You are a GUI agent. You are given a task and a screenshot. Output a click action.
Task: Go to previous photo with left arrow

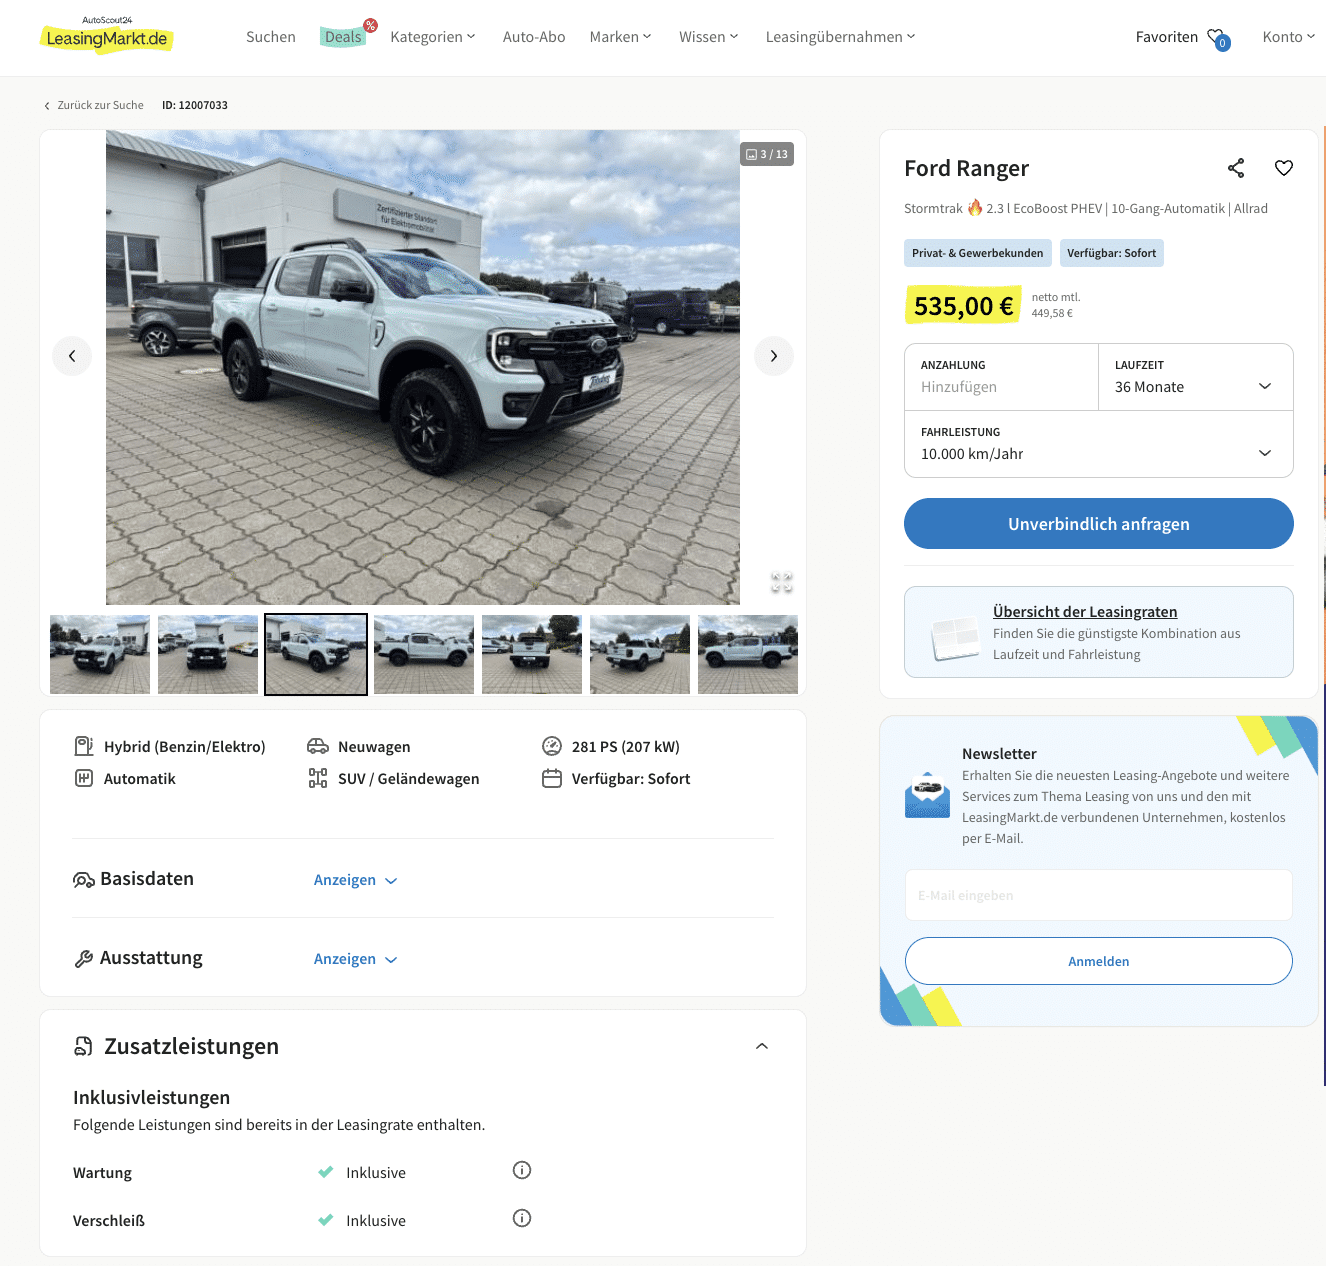click(x=72, y=356)
